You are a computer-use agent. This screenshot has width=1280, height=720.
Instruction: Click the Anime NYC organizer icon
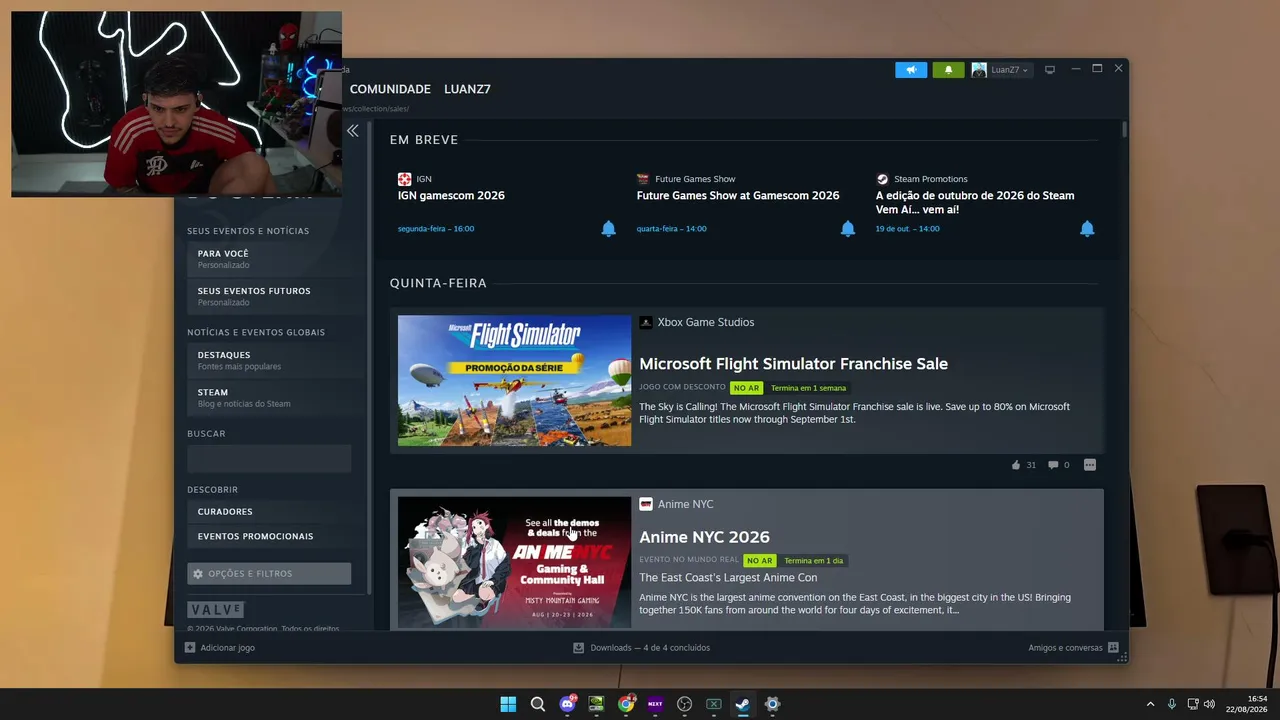pos(646,504)
